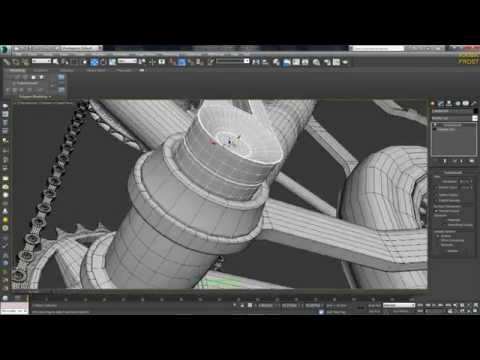Activate the Select and Move tool
The width and height of the screenshot is (480, 360).
pyautogui.click(x=94, y=62)
